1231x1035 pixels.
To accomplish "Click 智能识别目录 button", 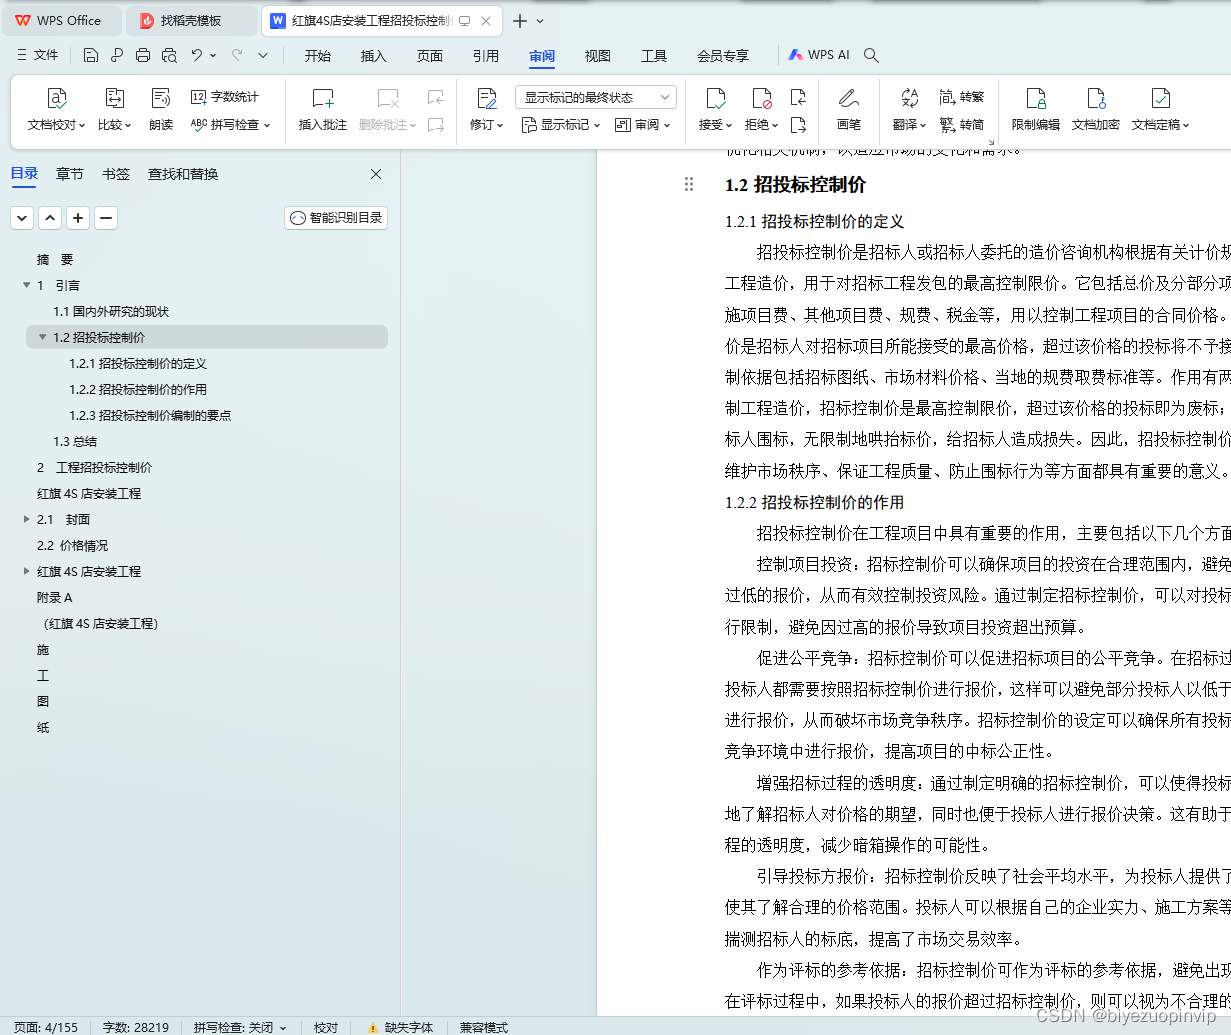I will coord(336,218).
